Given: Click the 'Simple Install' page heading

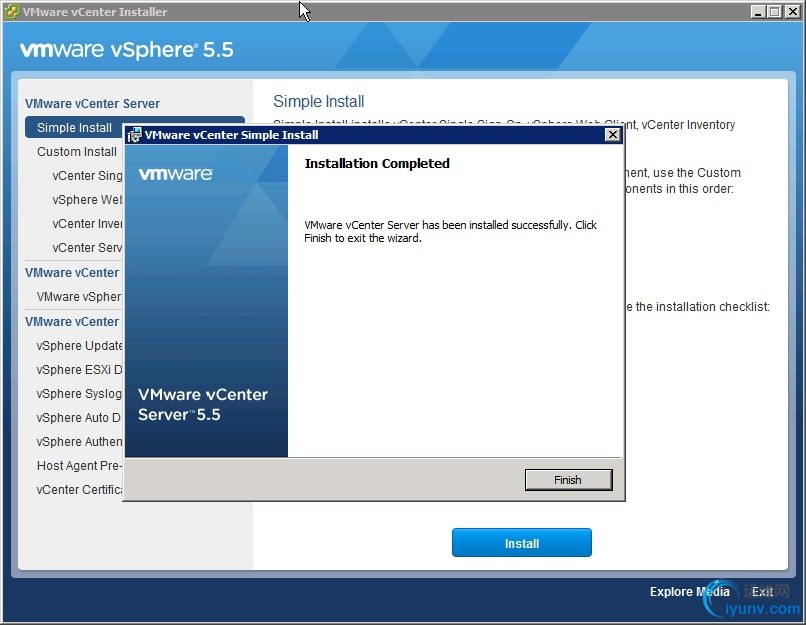Looking at the screenshot, I should pyautogui.click(x=319, y=101).
